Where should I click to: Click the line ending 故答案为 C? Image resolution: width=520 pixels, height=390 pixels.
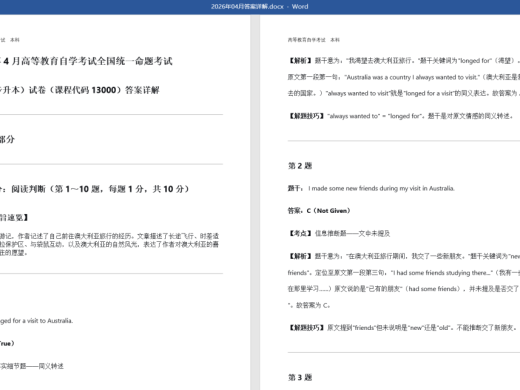(x=309, y=305)
